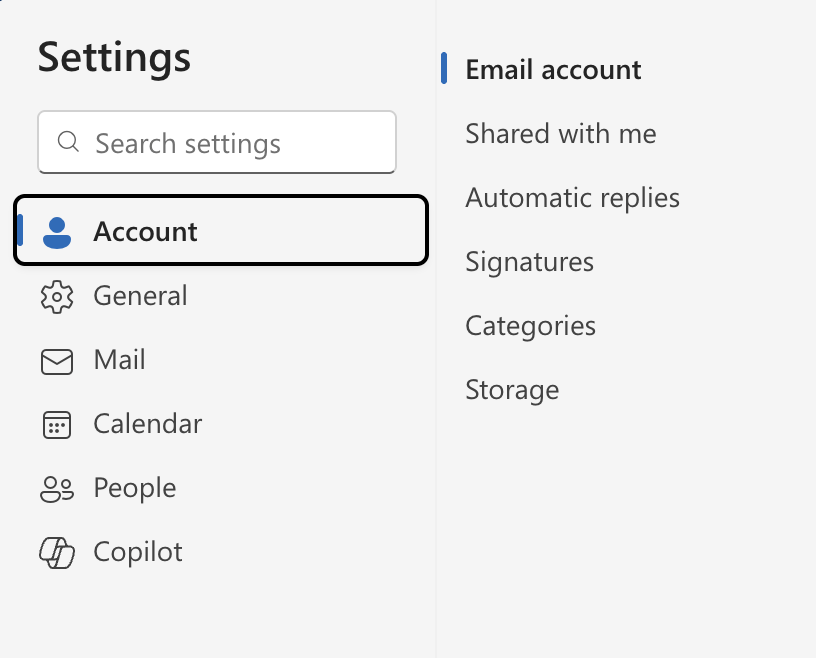This screenshot has height=658, width=816.
Task: Go to Signatures settings
Action: (529, 262)
